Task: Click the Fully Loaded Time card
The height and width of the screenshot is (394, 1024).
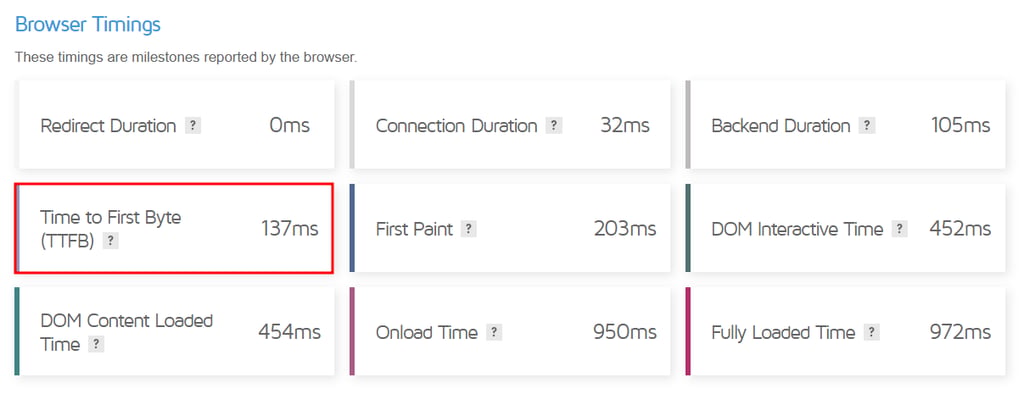Action: [x=846, y=332]
